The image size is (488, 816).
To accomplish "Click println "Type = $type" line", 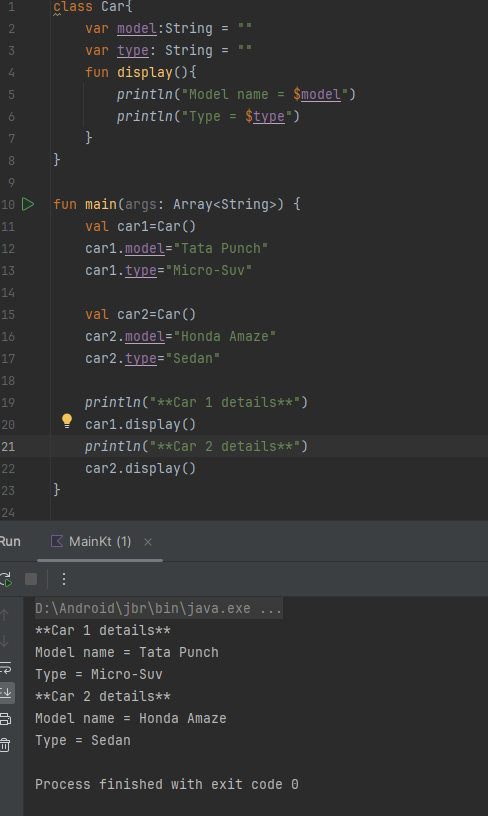I will point(208,116).
